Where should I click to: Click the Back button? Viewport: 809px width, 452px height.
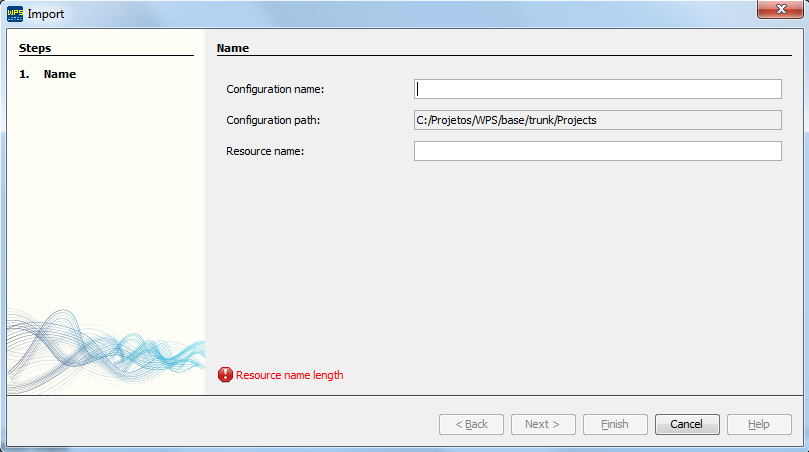tap(471, 424)
